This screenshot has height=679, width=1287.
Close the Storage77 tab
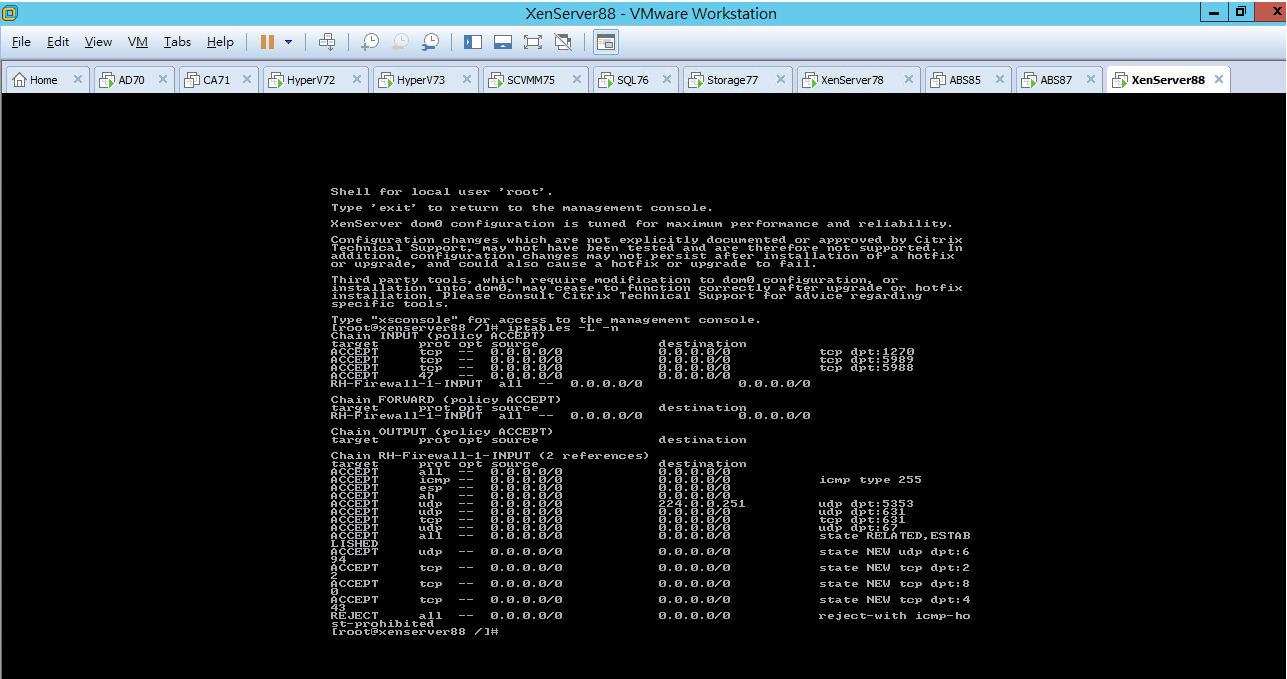coord(781,80)
